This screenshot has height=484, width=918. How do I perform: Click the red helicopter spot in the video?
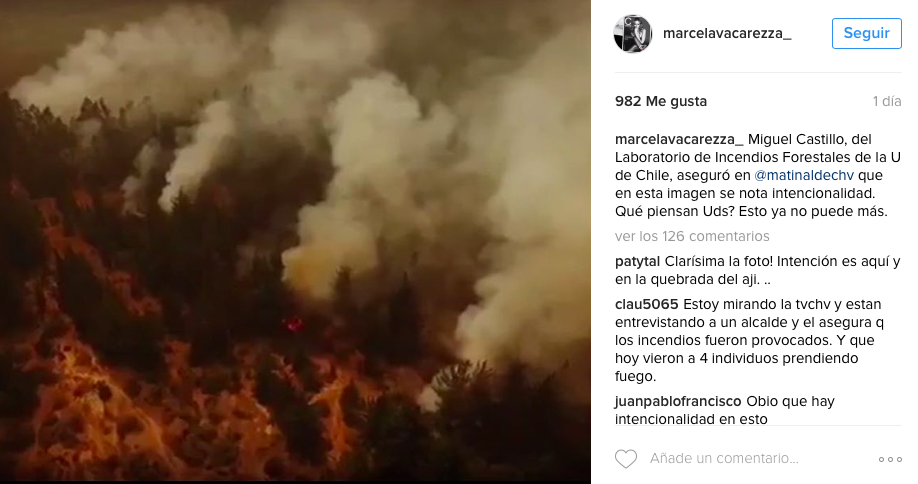click(x=293, y=324)
